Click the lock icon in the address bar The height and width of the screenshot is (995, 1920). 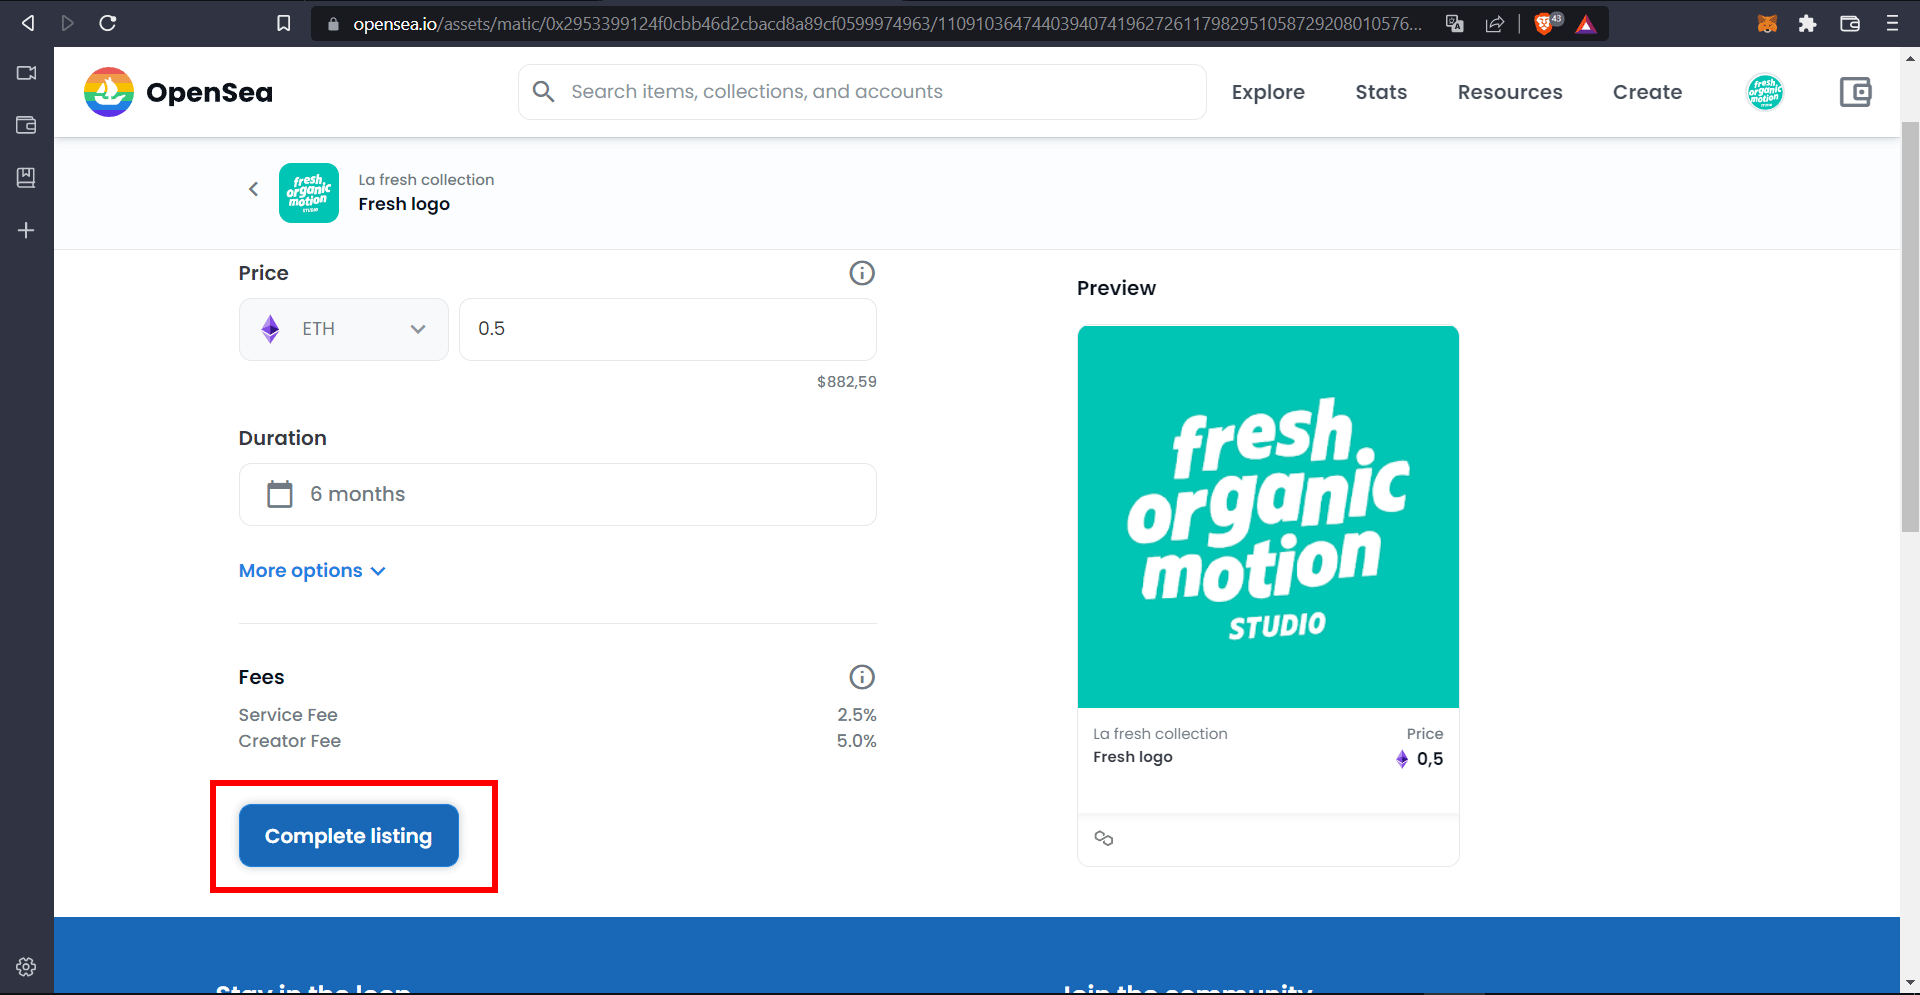tap(334, 24)
